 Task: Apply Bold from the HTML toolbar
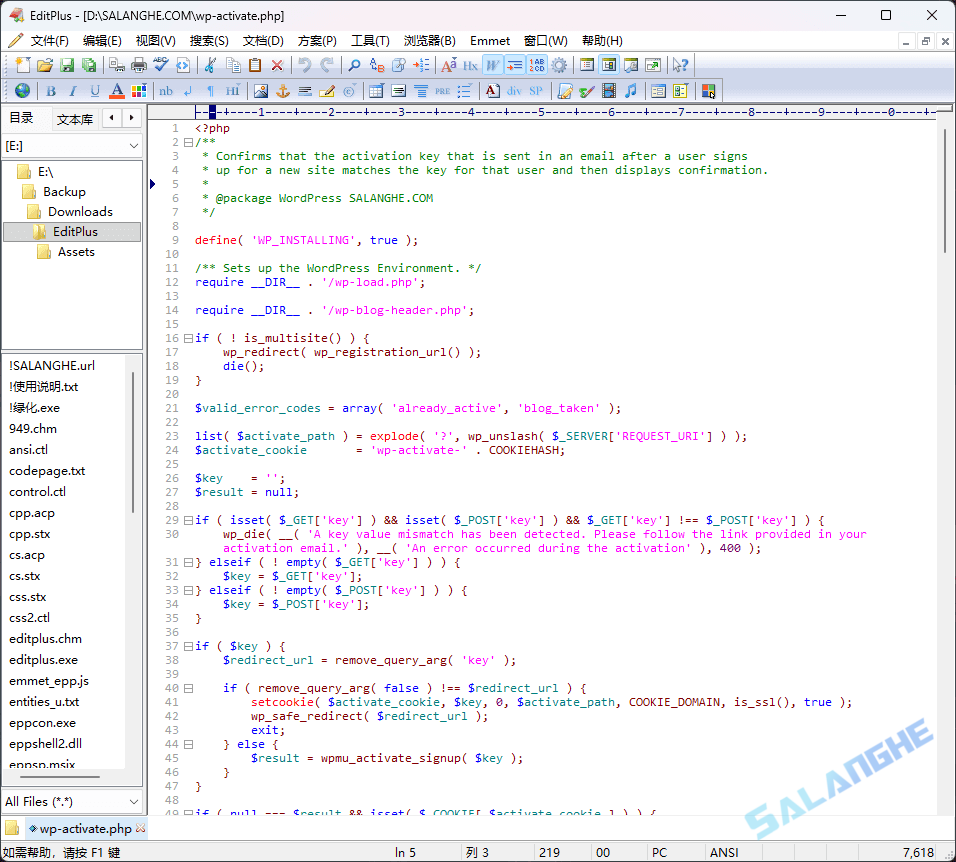click(50, 91)
